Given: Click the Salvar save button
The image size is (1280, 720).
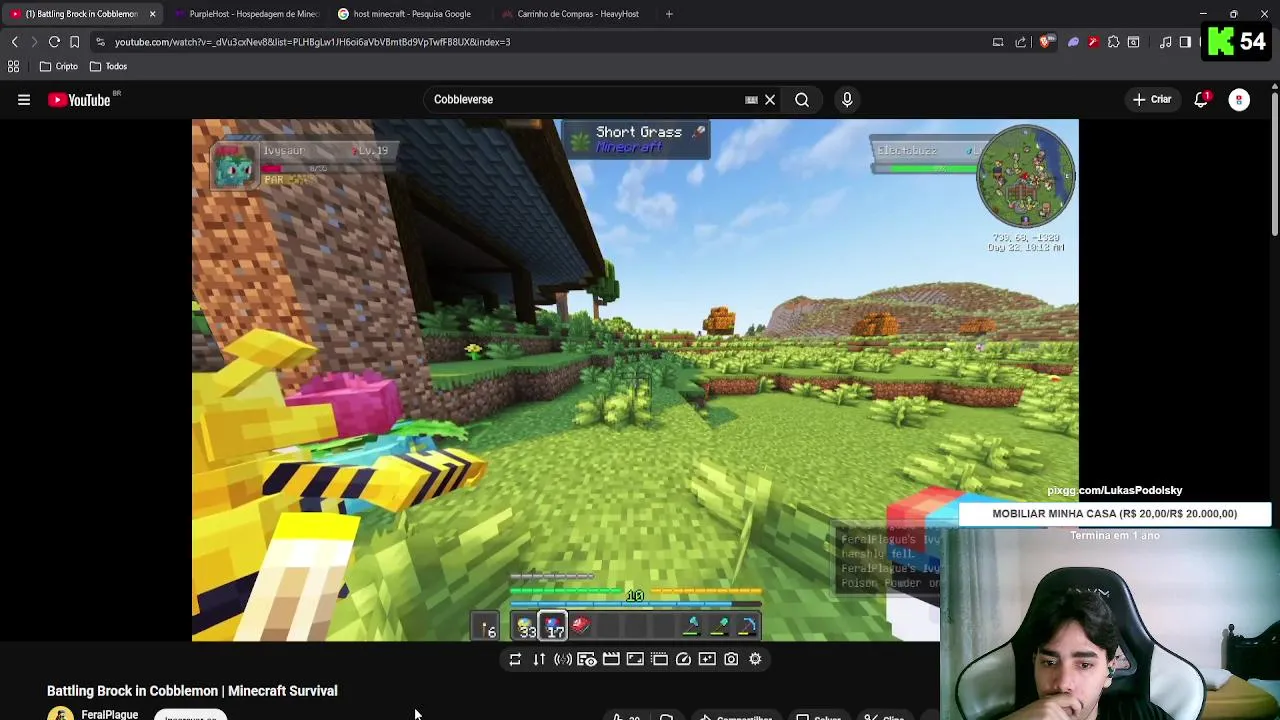Looking at the screenshot, I should point(818,716).
